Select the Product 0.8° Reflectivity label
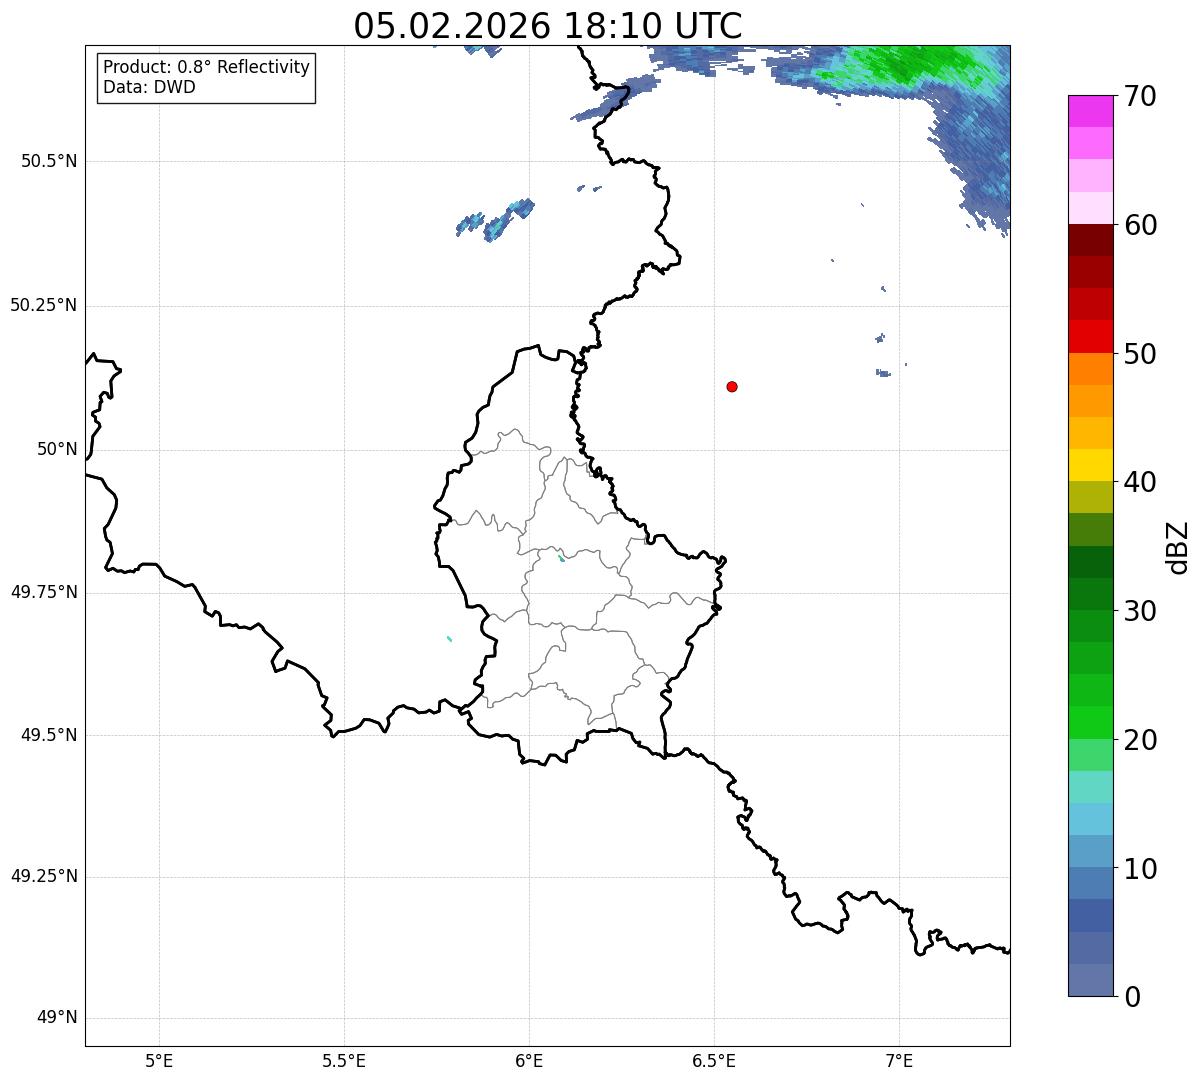Image resolution: width=1202 pixels, height=1081 pixels. 207,67
